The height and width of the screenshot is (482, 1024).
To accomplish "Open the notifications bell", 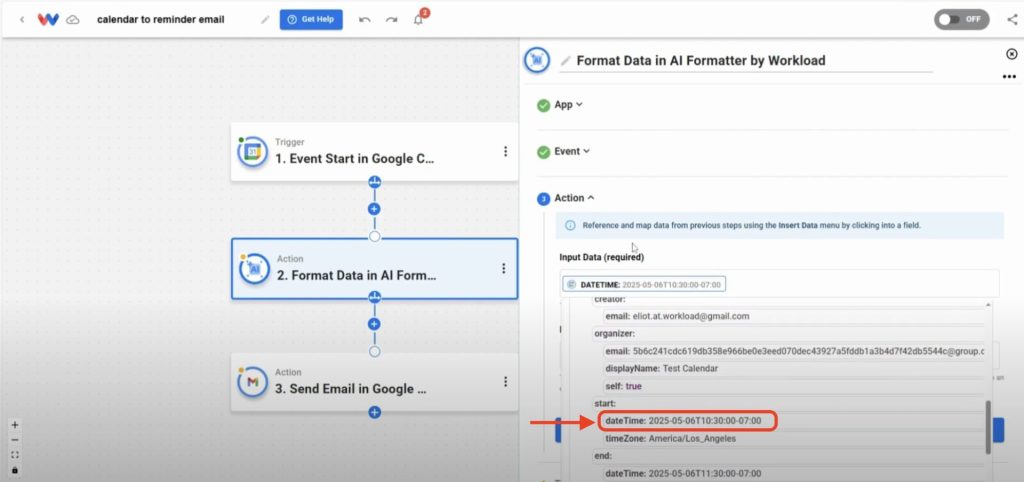I will pyautogui.click(x=418, y=20).
